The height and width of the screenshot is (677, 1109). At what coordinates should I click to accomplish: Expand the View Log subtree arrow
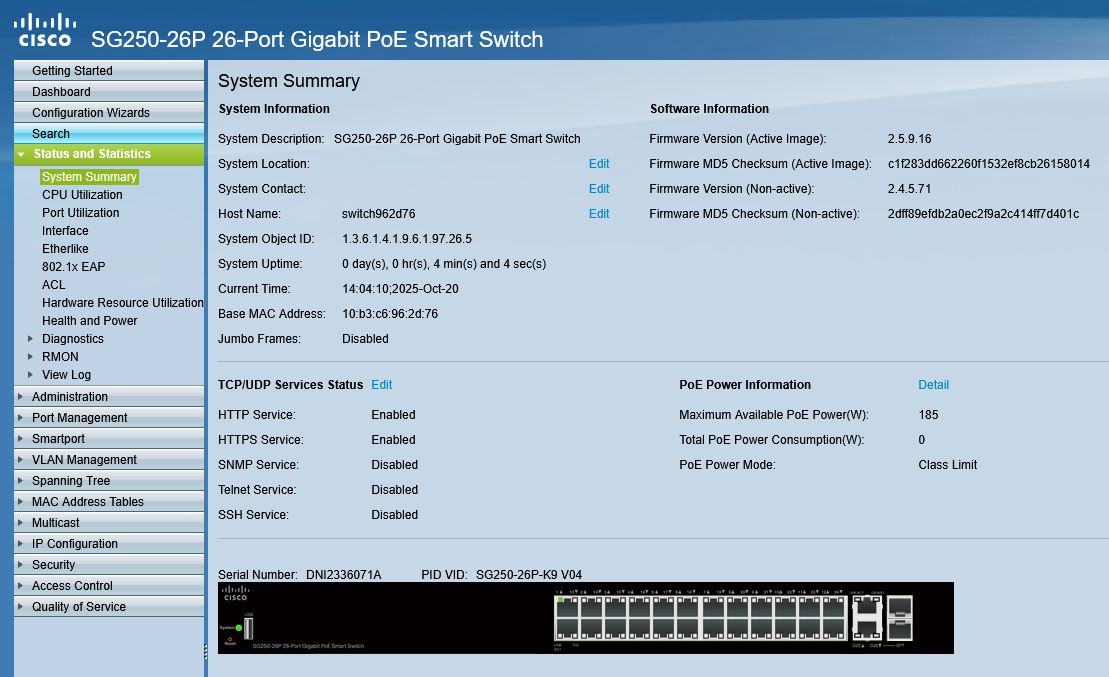tap(30, 374)
